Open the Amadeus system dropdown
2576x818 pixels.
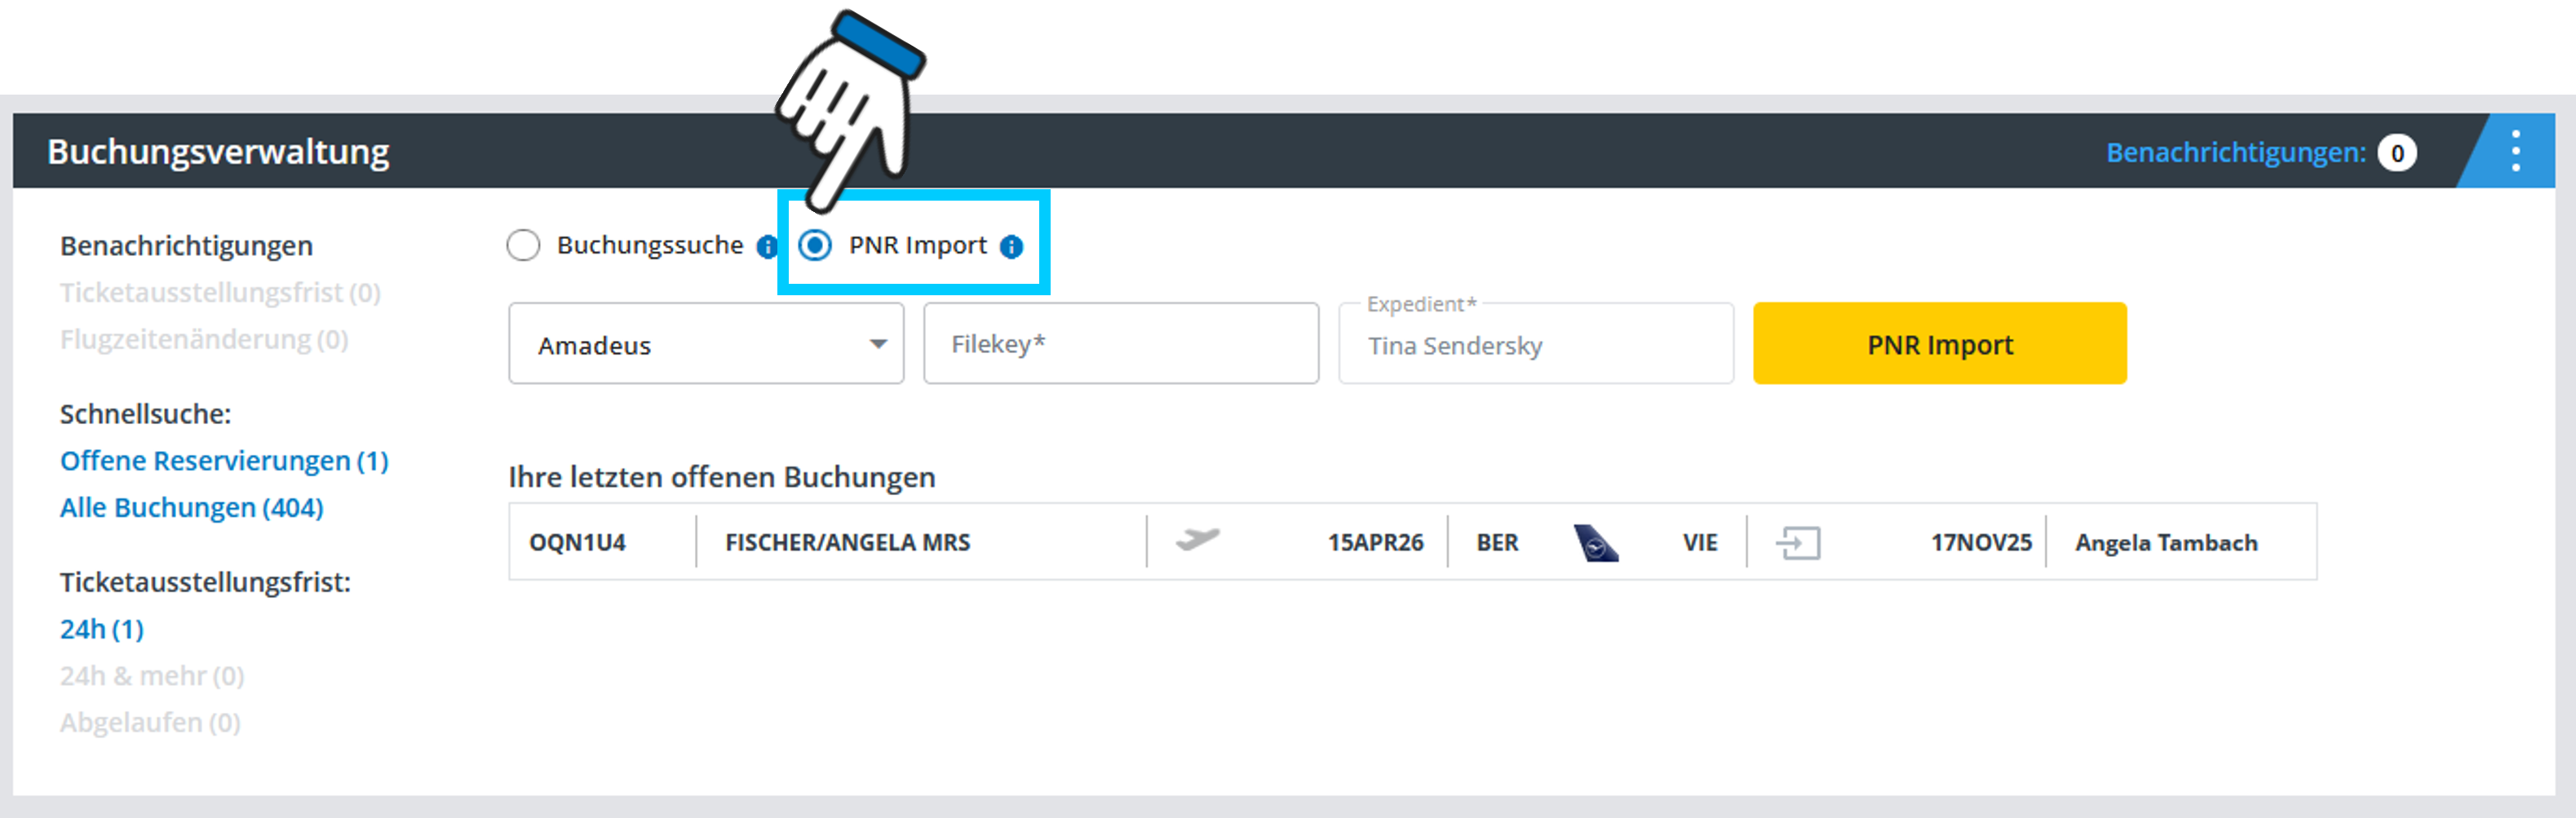pos(706,344)
